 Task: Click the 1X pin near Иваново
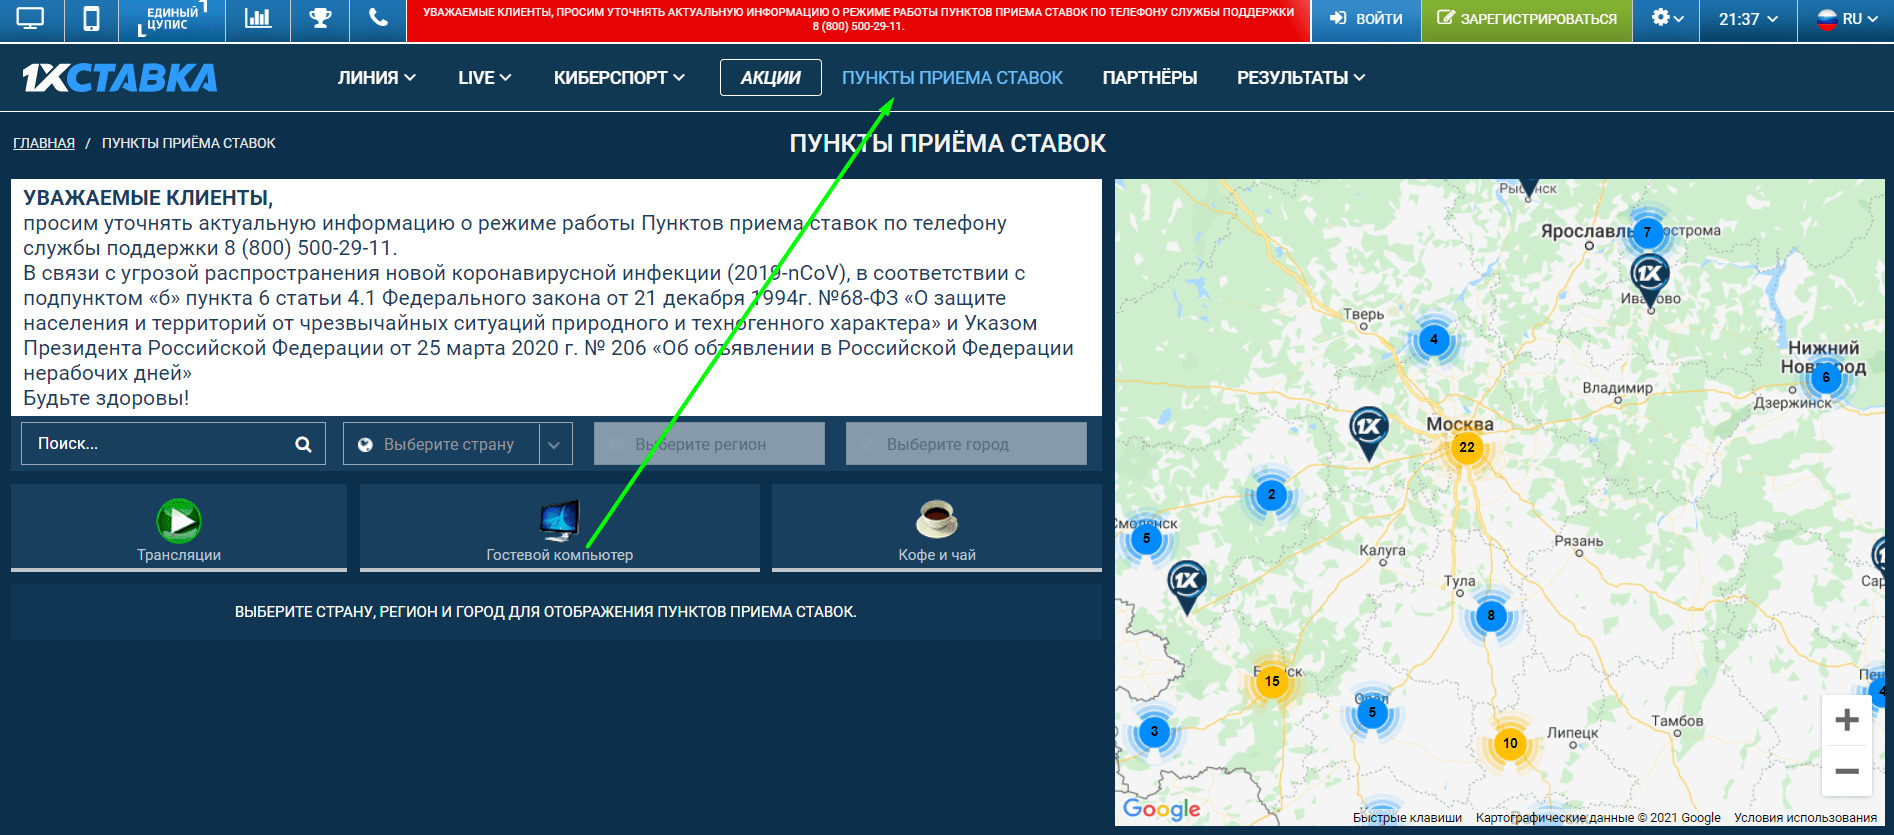point(1650,280)
